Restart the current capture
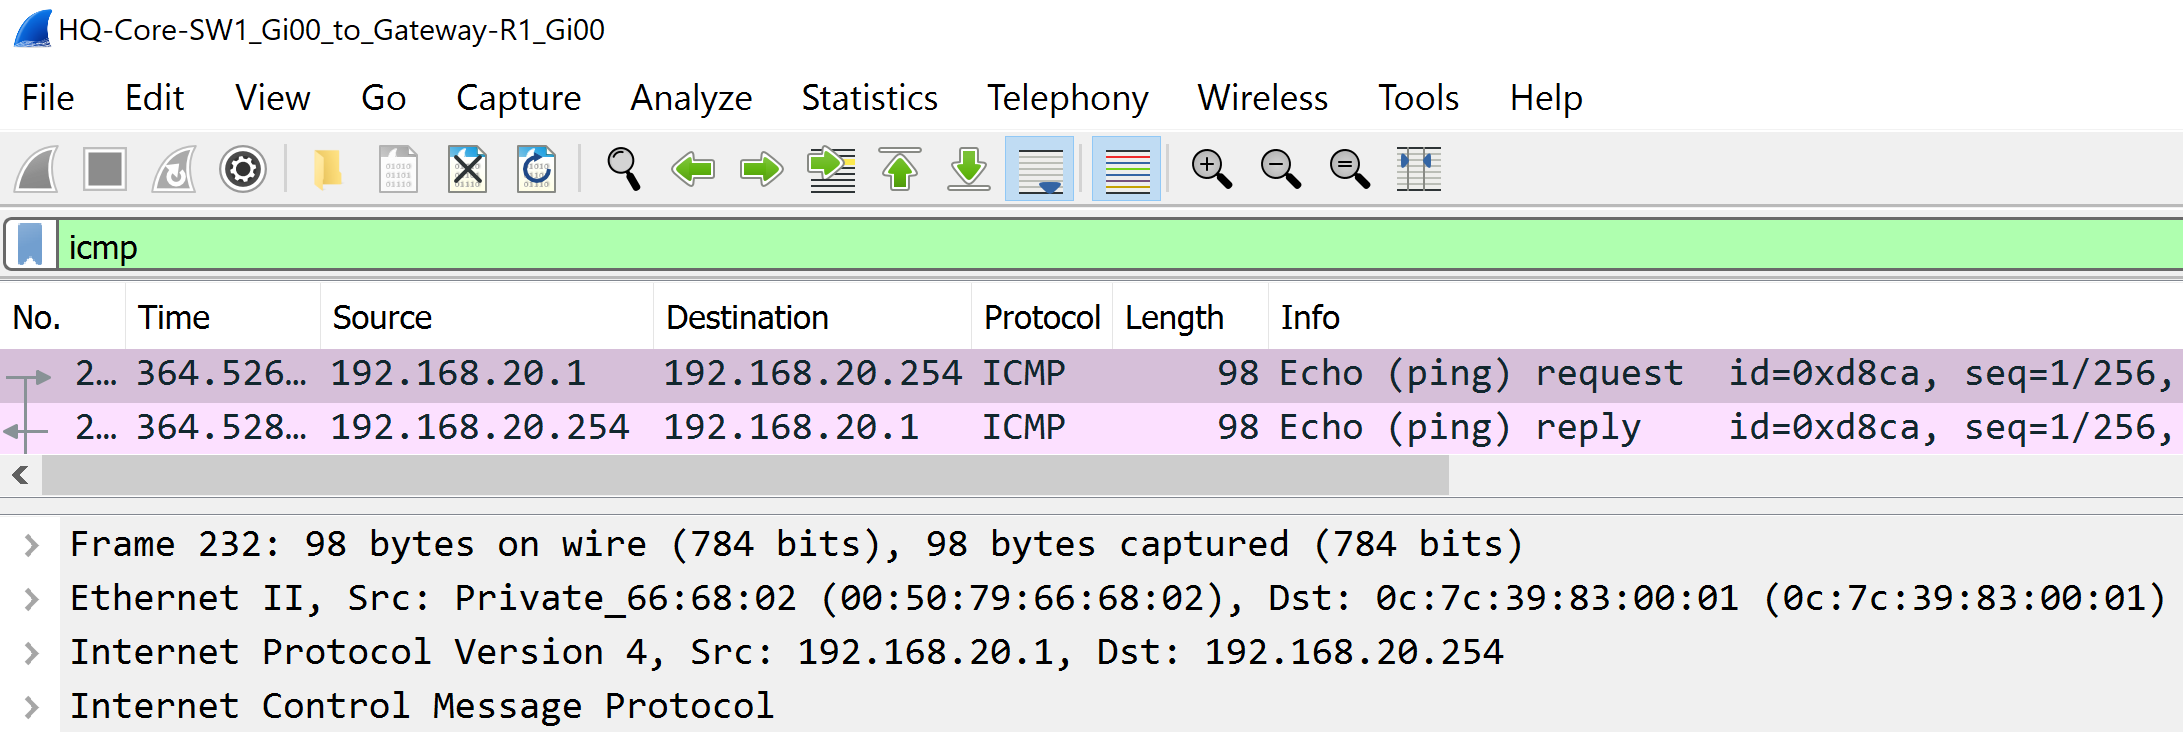Image resolution: width=2183 pixels, height=732 pixels. click(174, 169)
